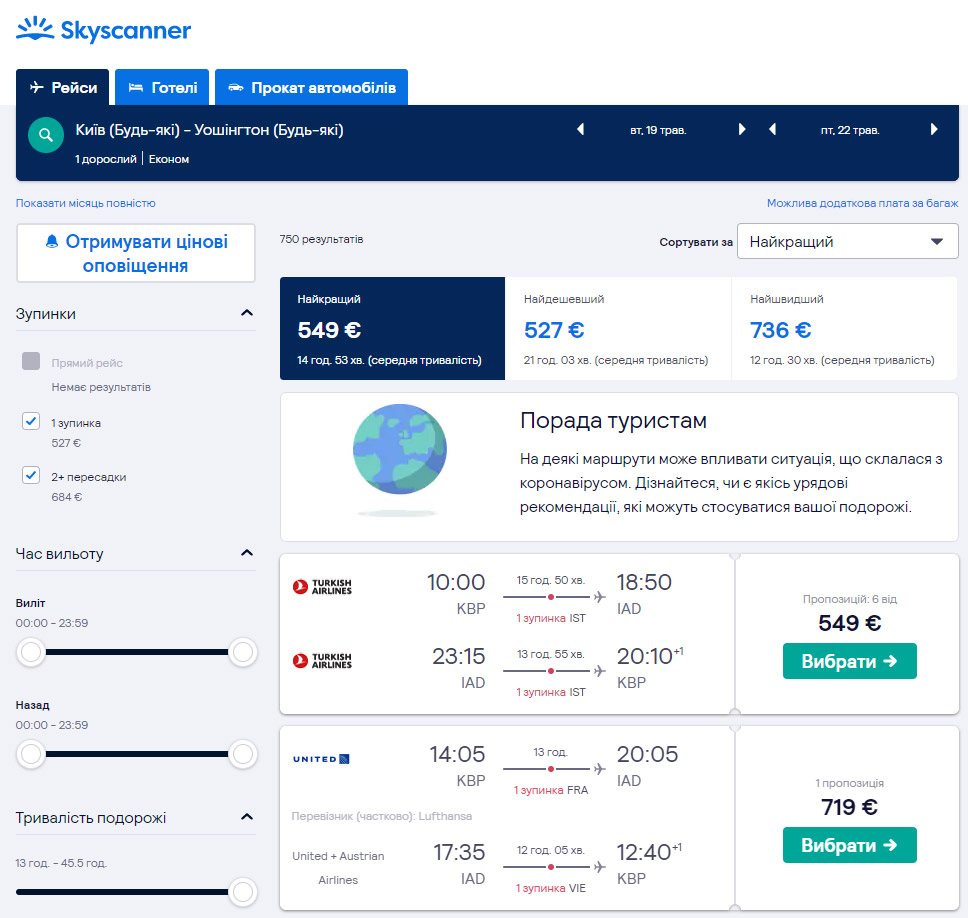Select the Найкращий 549 € tab

click(x=392, y=328)
